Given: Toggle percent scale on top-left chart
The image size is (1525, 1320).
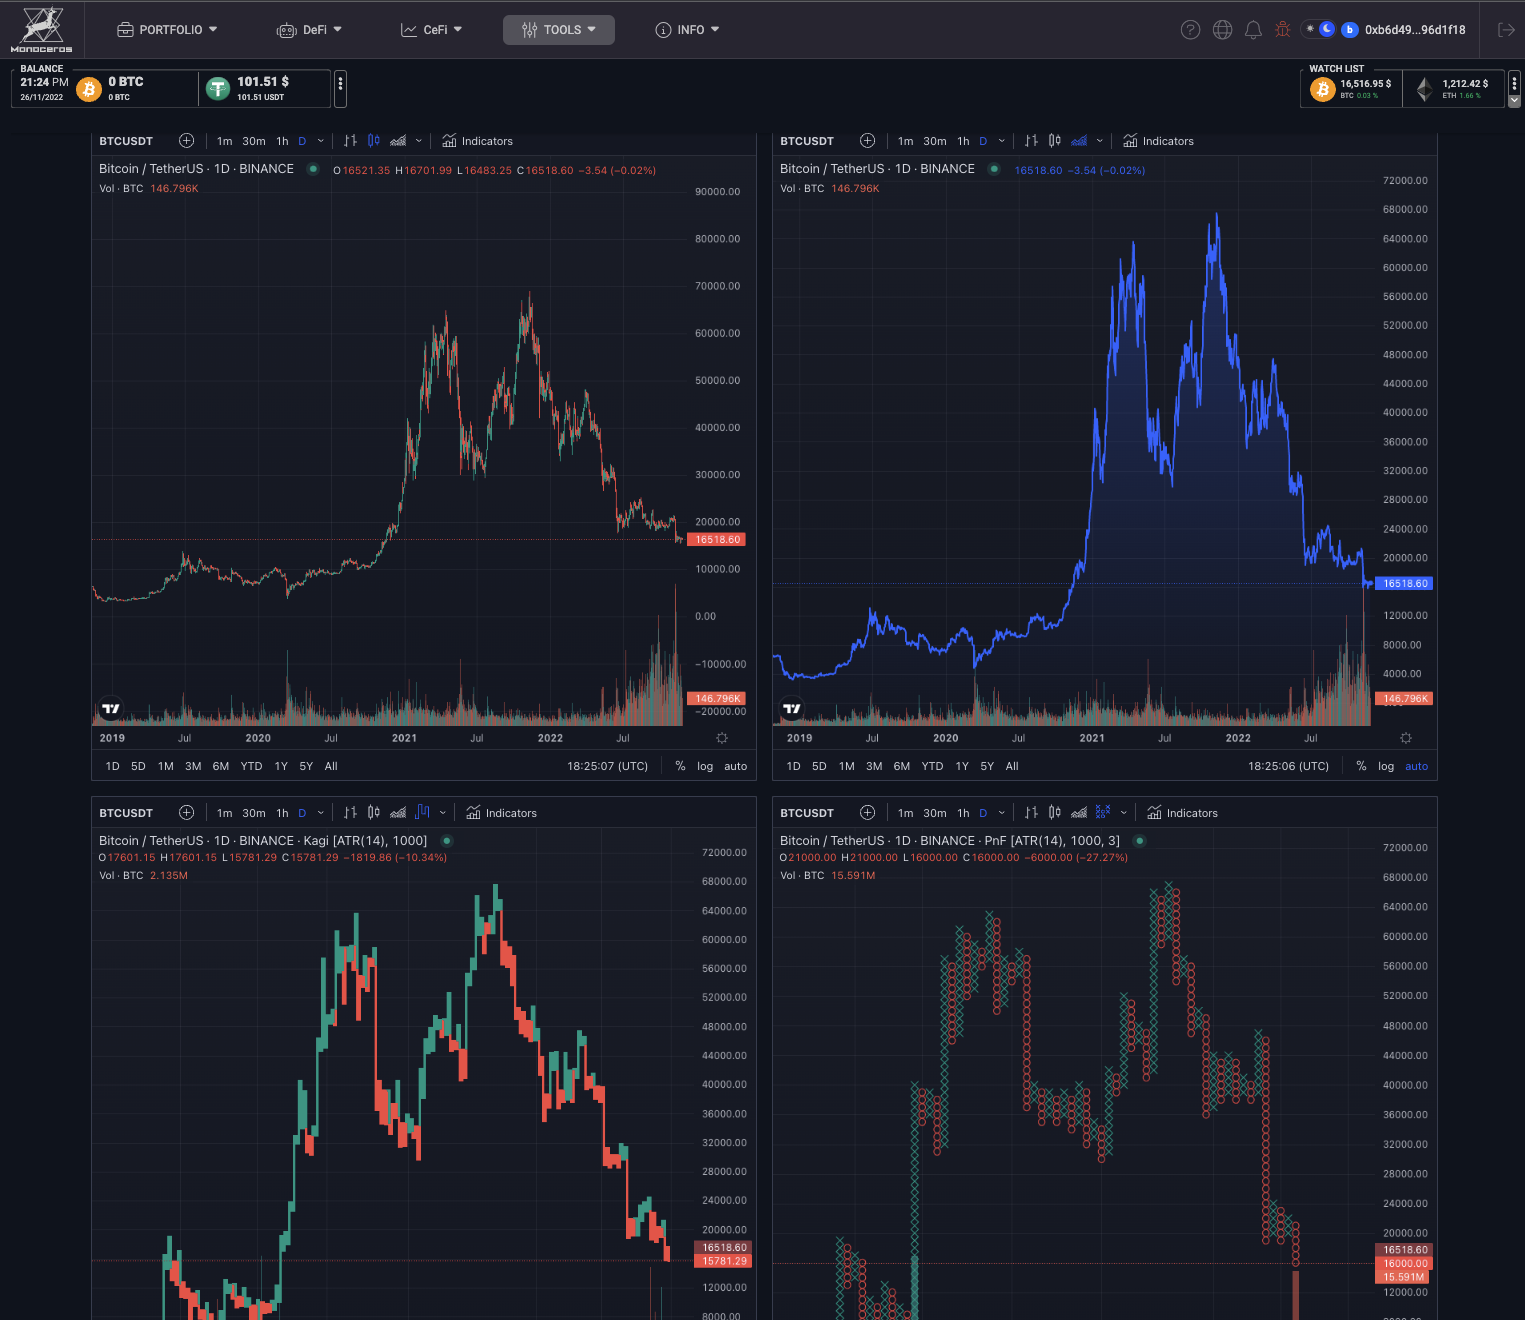Looking at the screenshot, I should coord(680,767).
